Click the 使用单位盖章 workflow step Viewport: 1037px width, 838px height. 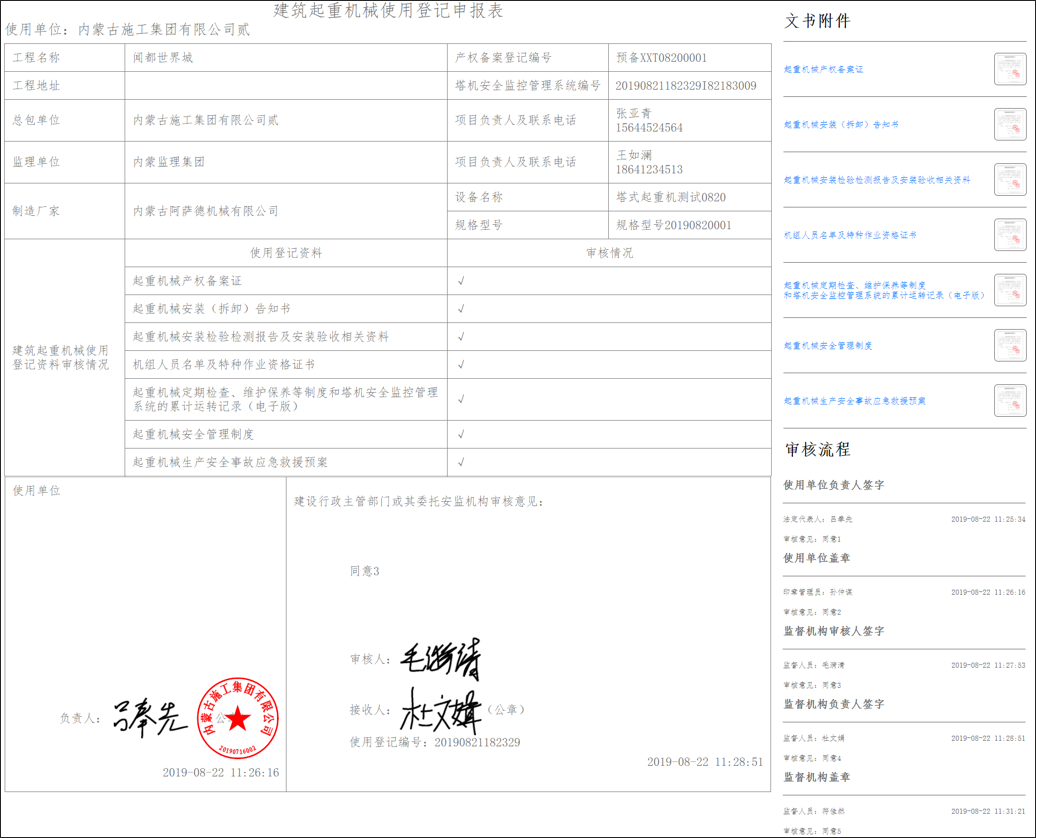[817, 558]
